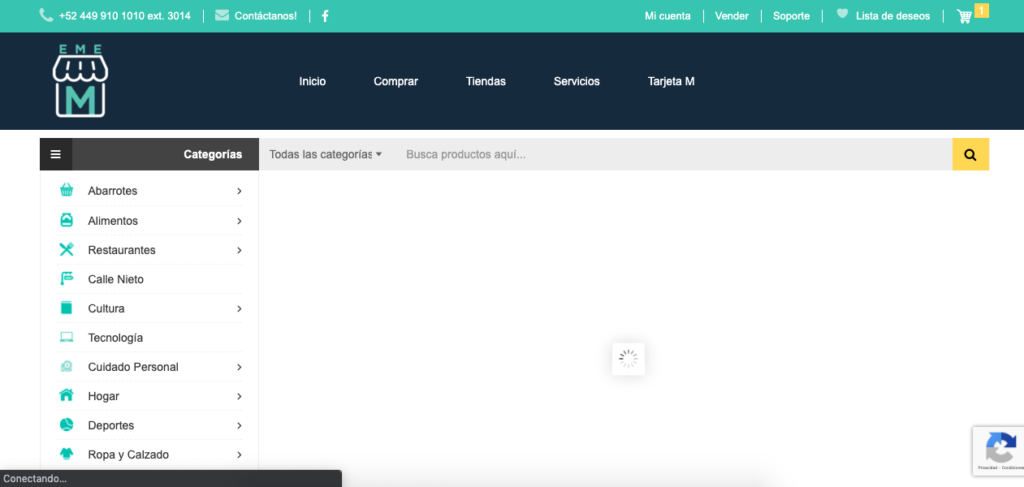
Task: Expand the Deportes category chevron
Action: (x=239, y=426)
